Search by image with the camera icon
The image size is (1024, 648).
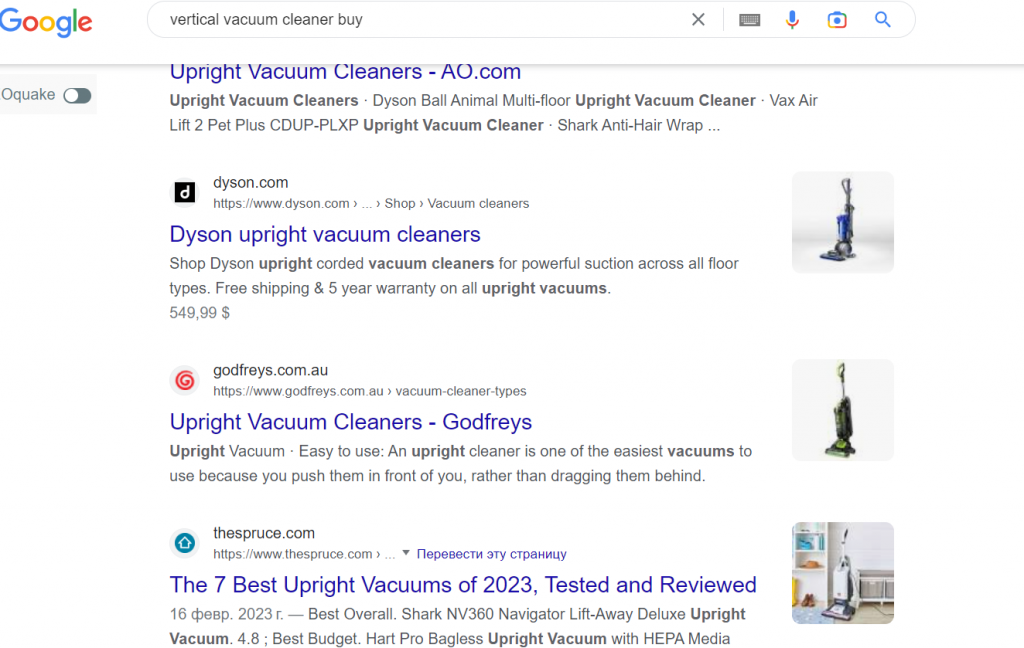(x=837, y=20)
